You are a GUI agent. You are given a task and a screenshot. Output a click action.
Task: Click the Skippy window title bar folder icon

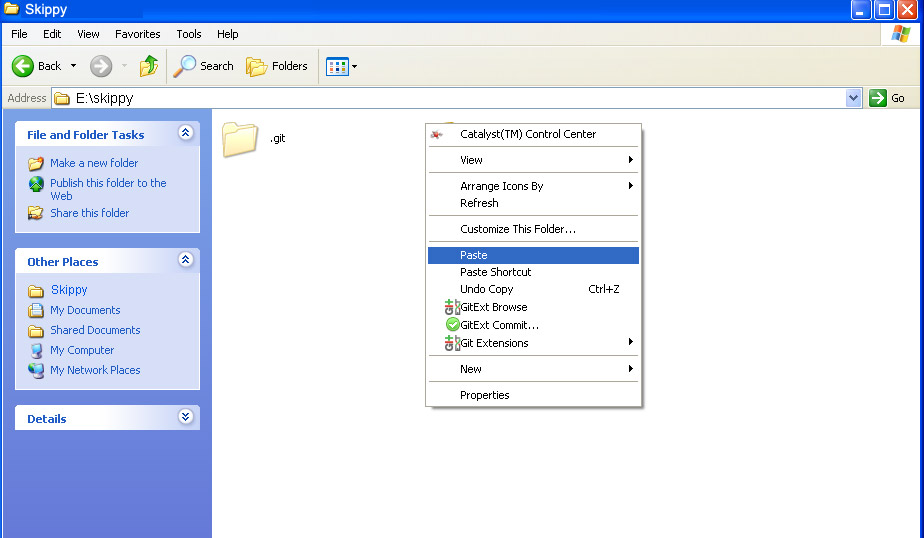11,8
